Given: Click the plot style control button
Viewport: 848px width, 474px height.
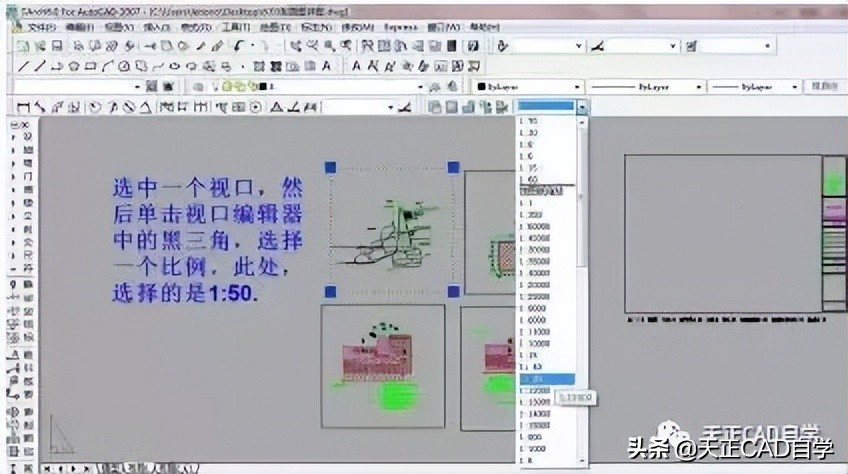Looking at the screenshot, I should (x=824, y=86).
